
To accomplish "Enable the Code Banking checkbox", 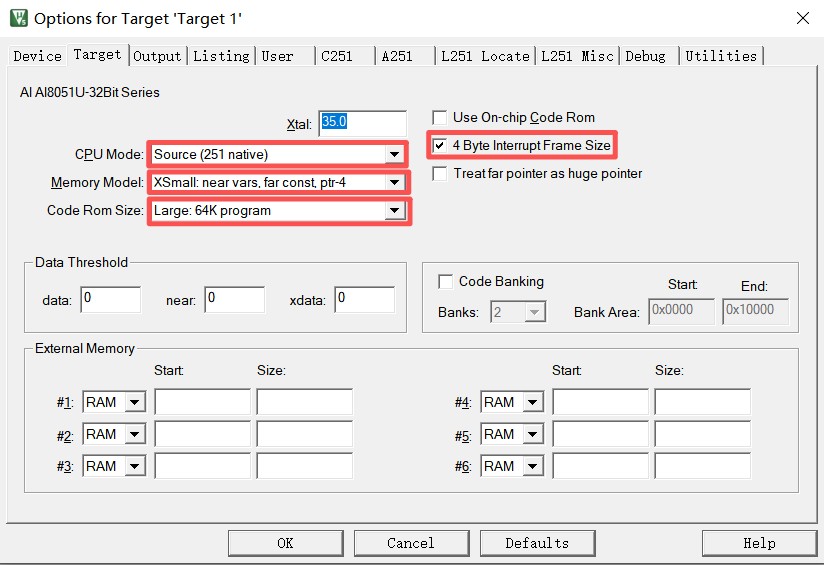I will 445,282.
